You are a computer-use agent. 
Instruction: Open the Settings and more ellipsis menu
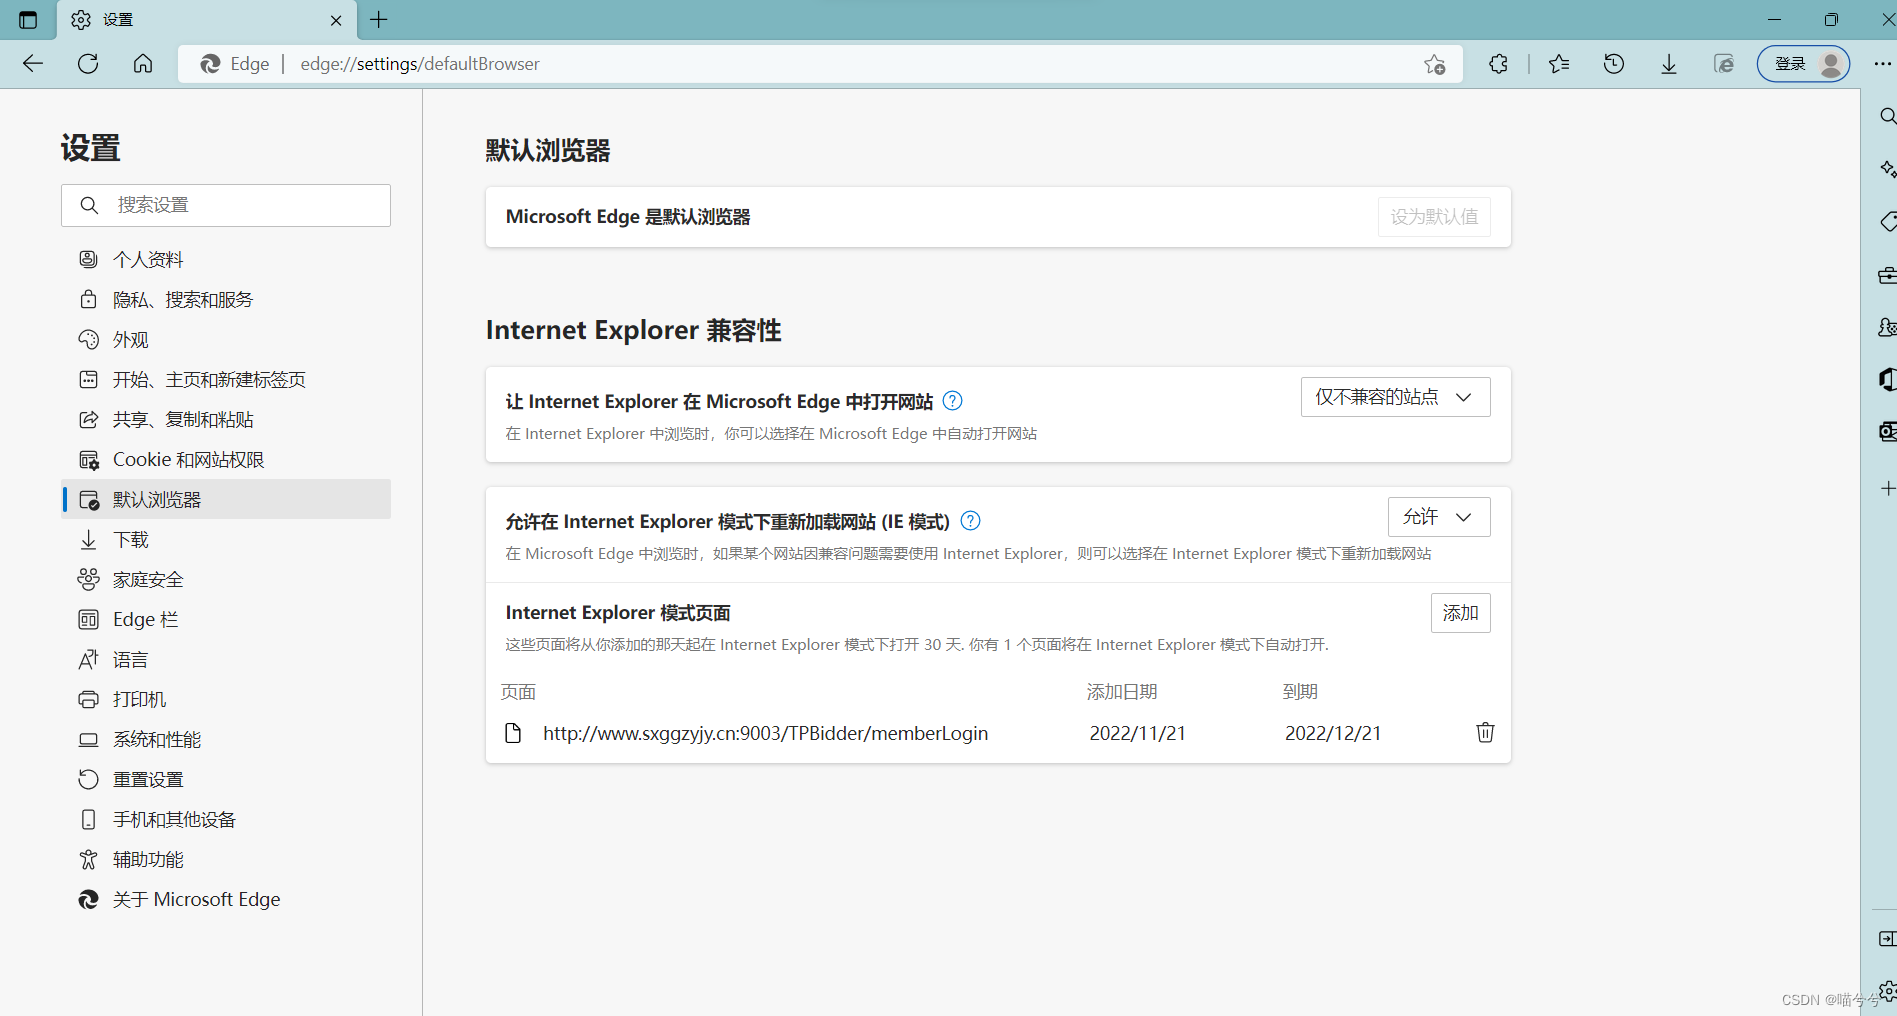[1882, 64]
